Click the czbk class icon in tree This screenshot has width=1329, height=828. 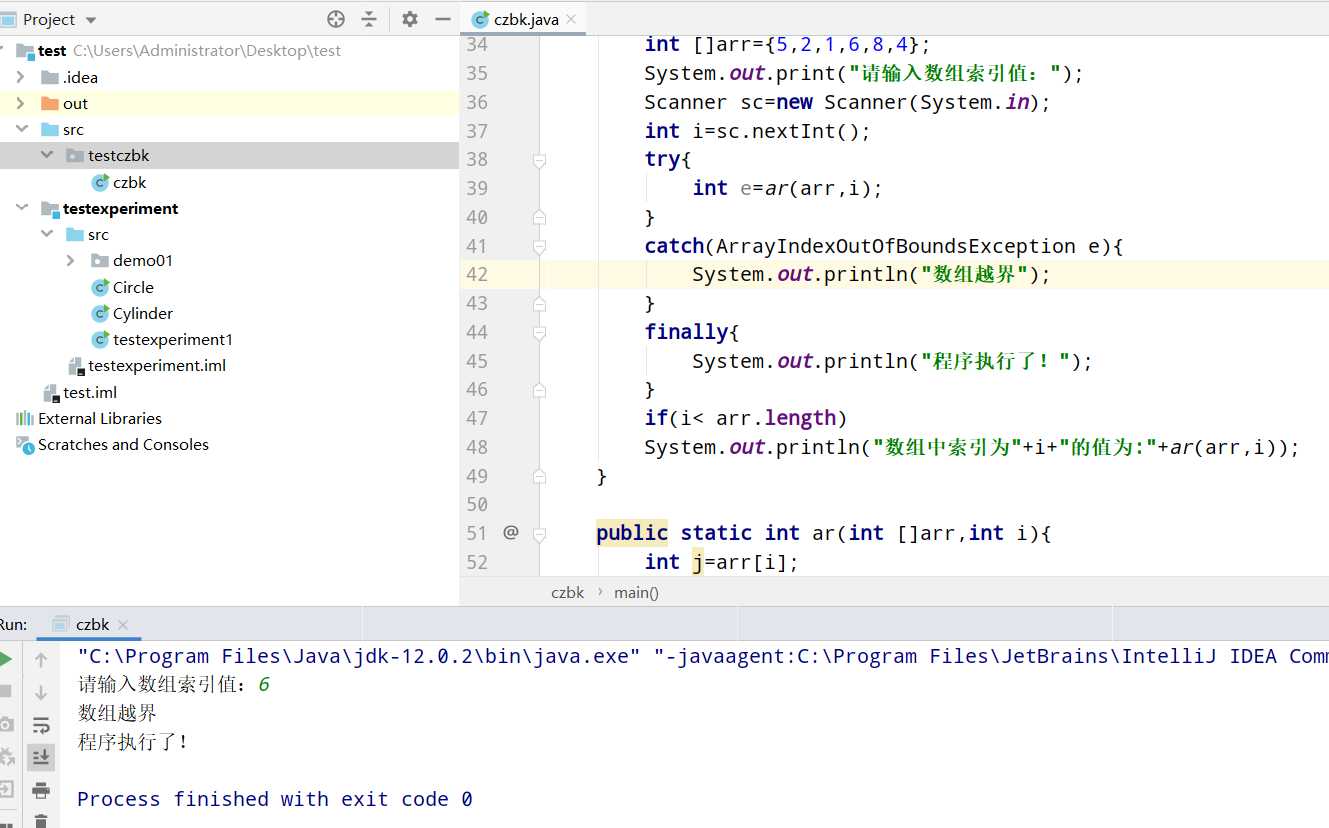pos(100,182)
